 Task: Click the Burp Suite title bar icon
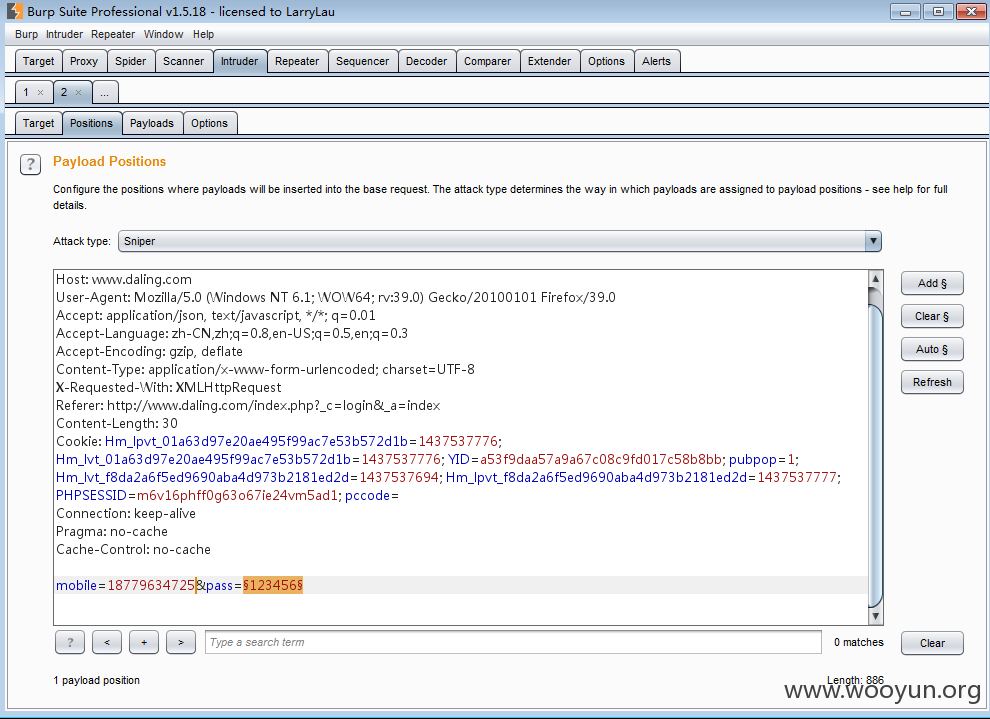(x=15, y=11)
